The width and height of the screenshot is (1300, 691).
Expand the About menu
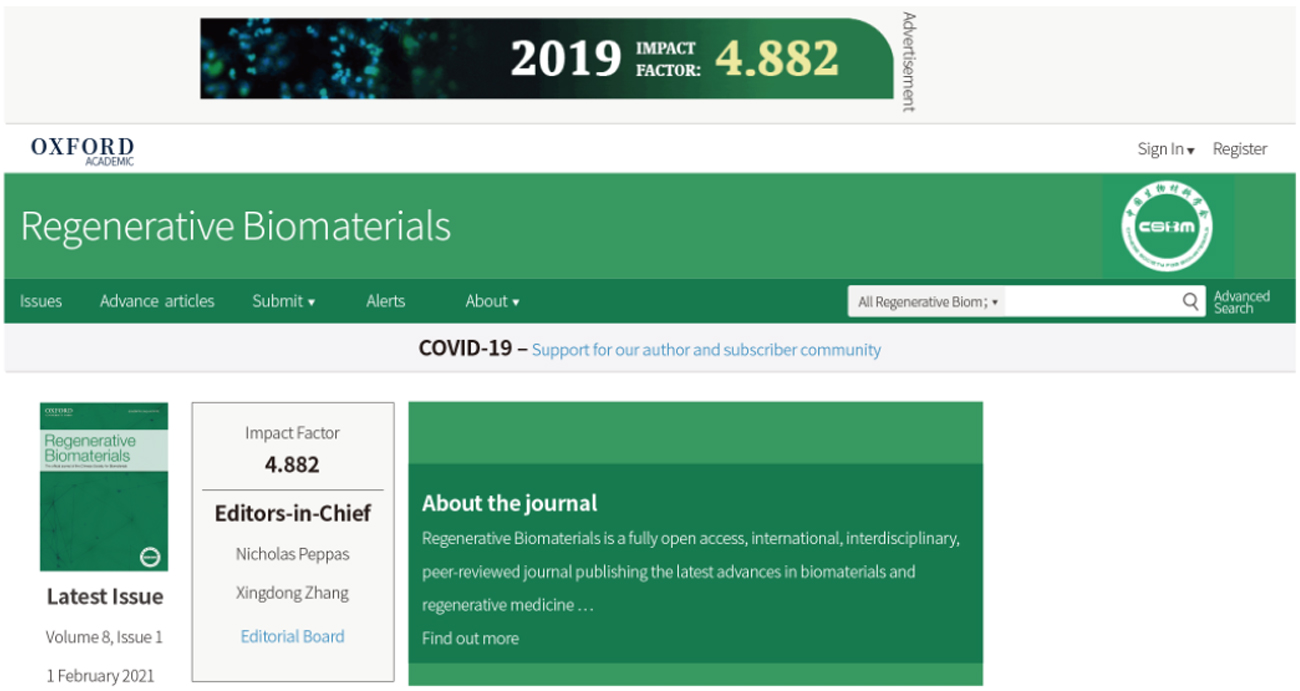click(492, 301)
